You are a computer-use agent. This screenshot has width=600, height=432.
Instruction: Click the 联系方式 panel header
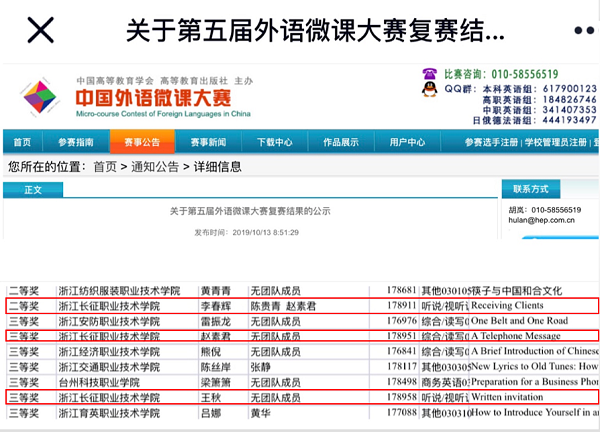pyautogui.click(x=531, y=189)
